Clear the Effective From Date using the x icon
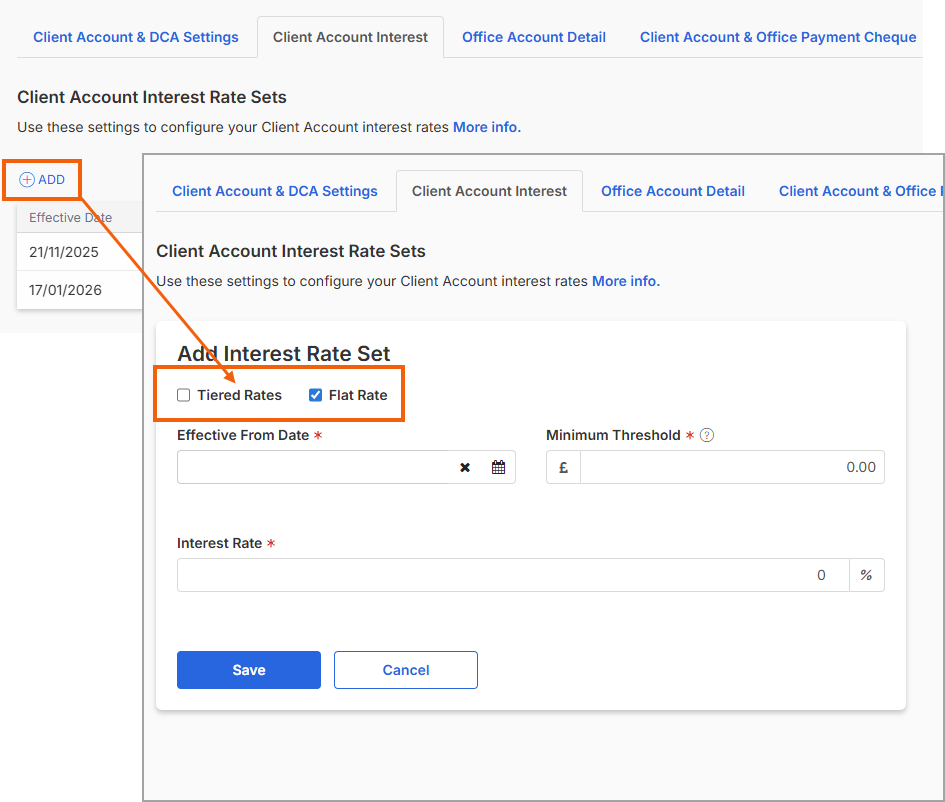 pyautogui.click(x=465, y=467)
